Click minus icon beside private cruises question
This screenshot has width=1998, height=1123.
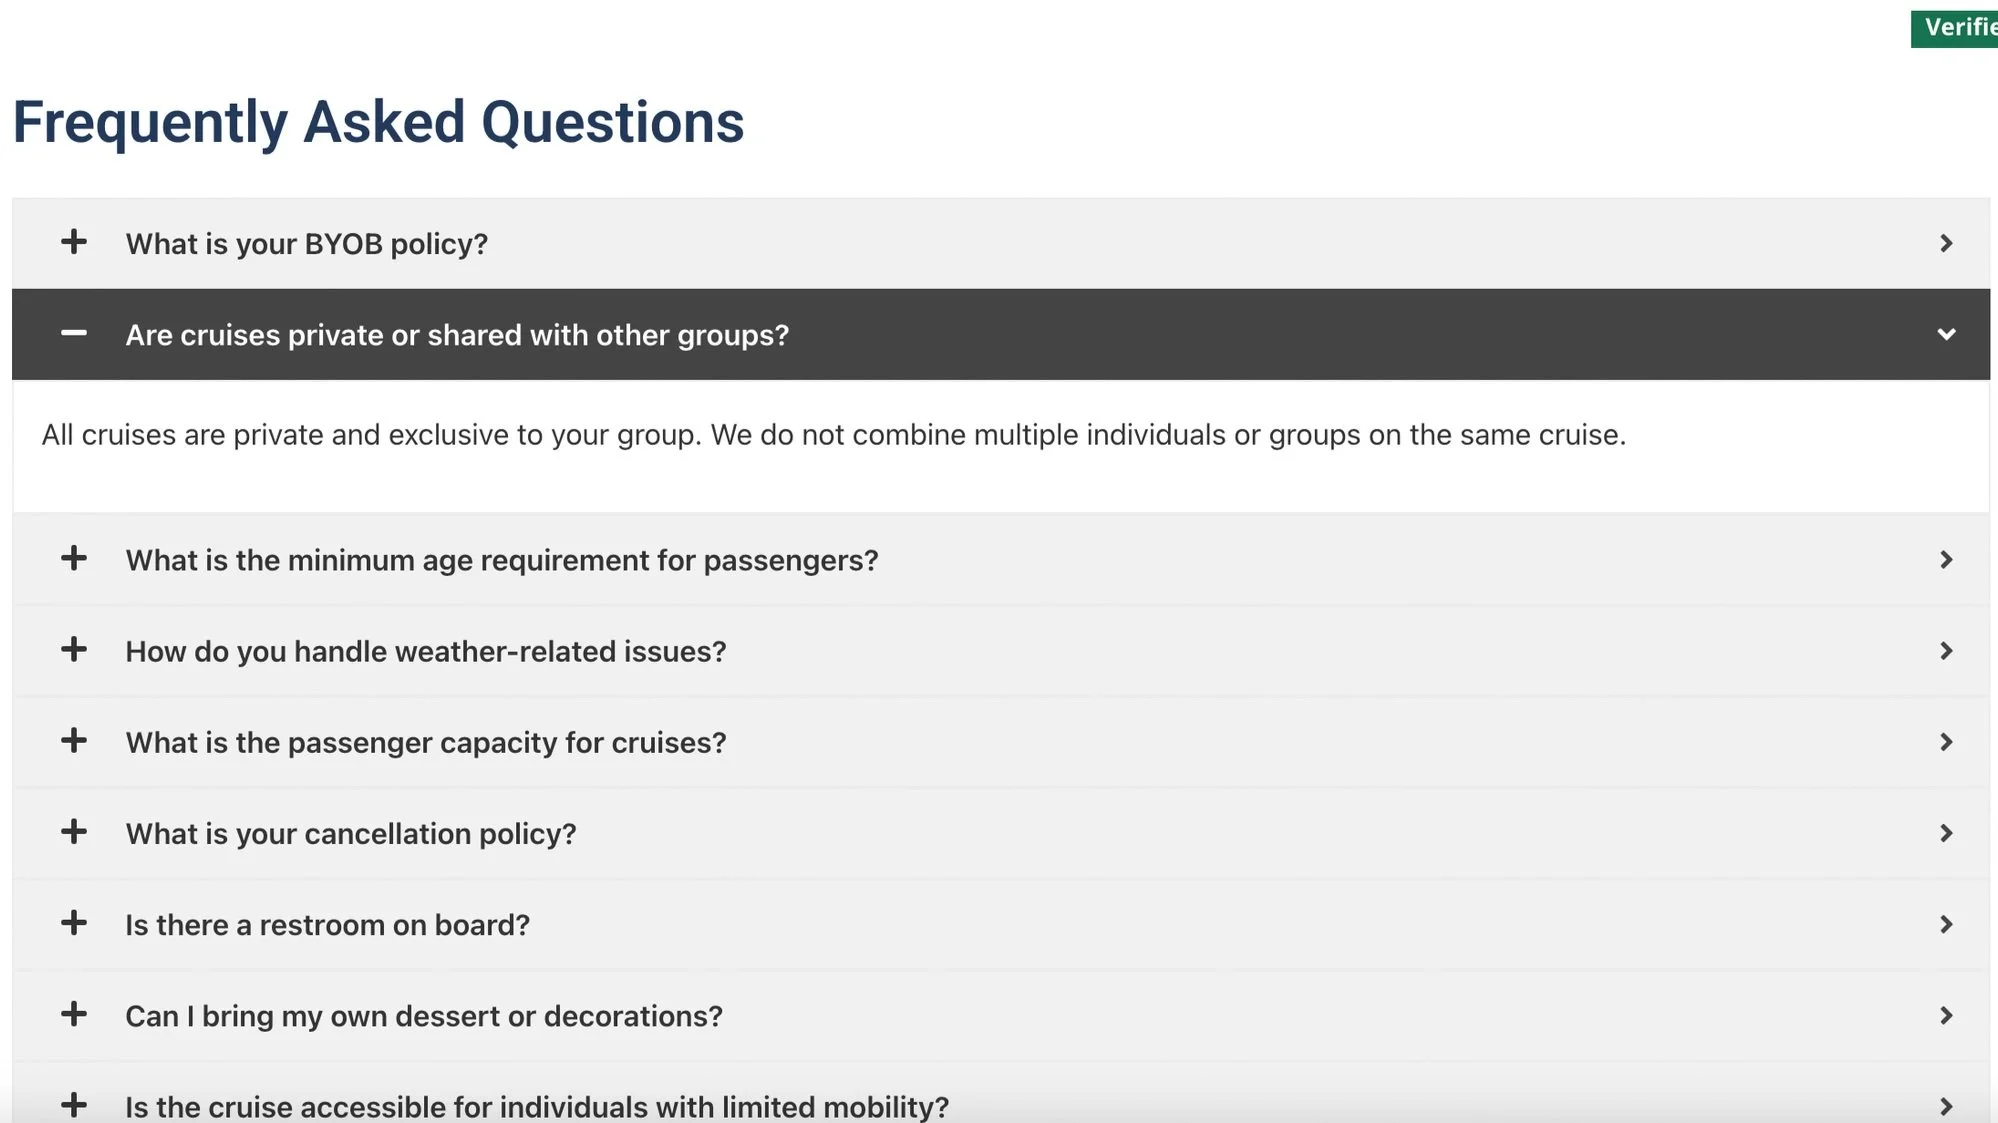click(73, 333)
